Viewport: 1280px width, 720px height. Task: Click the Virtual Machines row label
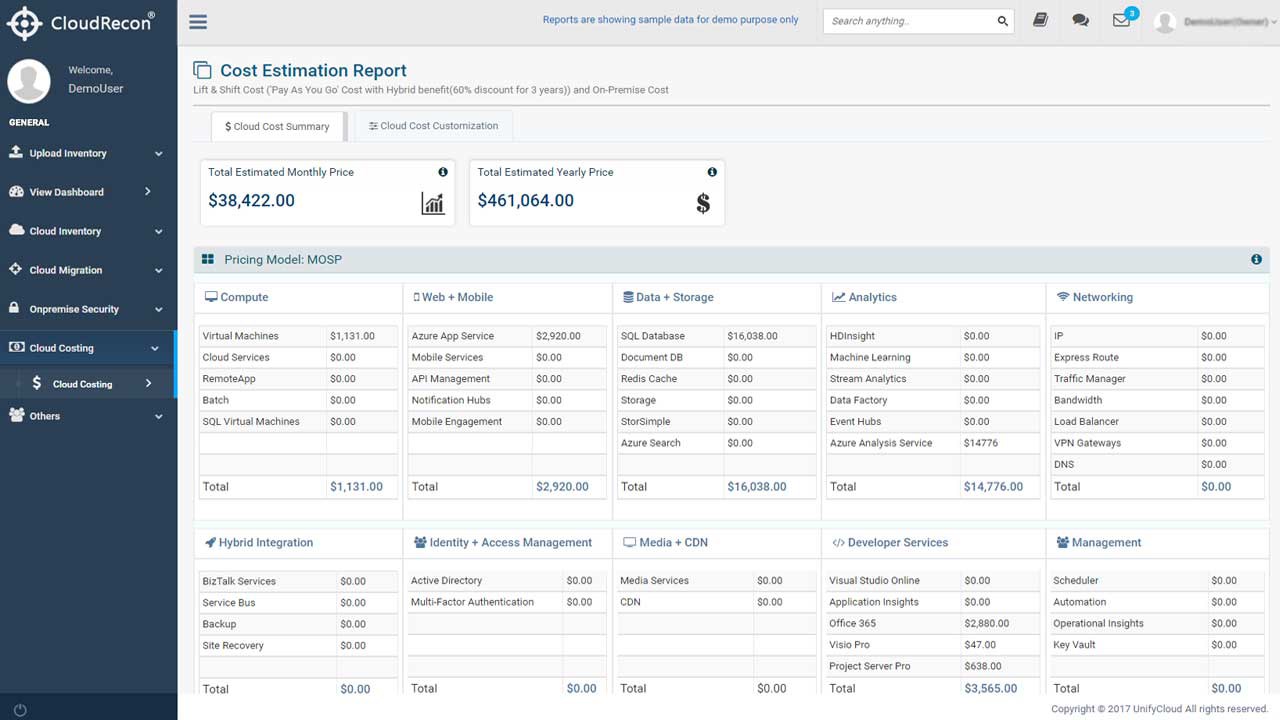point(241,336)
